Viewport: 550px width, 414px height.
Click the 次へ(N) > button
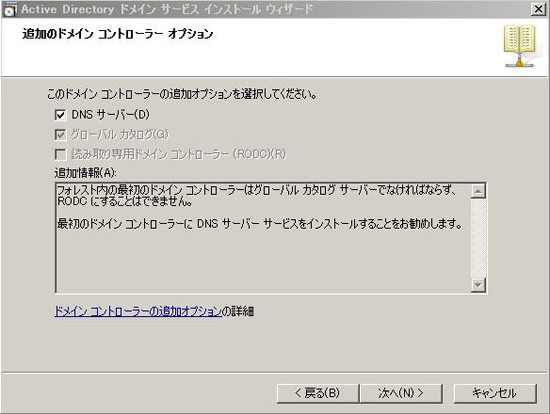pos(401,393)
